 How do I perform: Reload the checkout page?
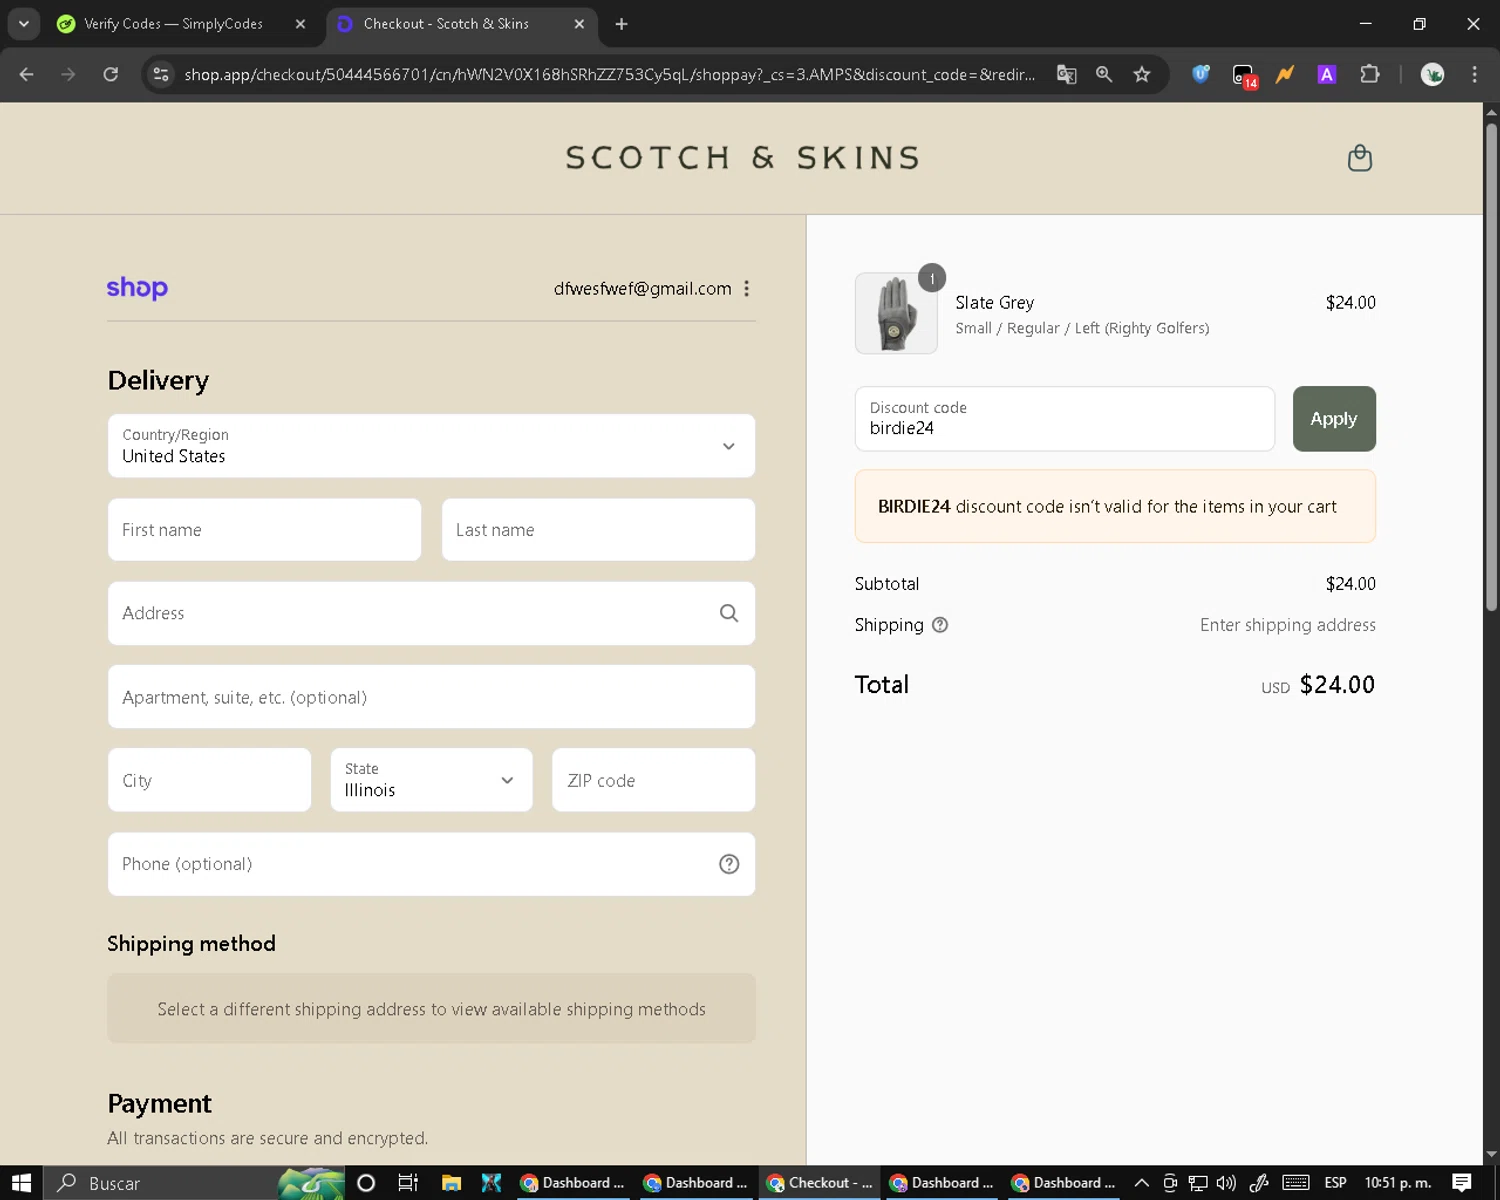(111, 74)
